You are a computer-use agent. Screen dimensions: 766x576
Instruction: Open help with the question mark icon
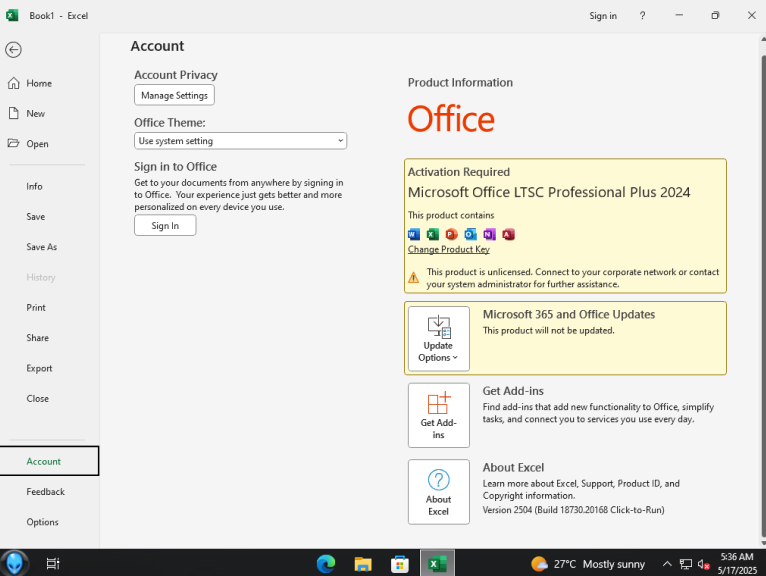[642, 16]
